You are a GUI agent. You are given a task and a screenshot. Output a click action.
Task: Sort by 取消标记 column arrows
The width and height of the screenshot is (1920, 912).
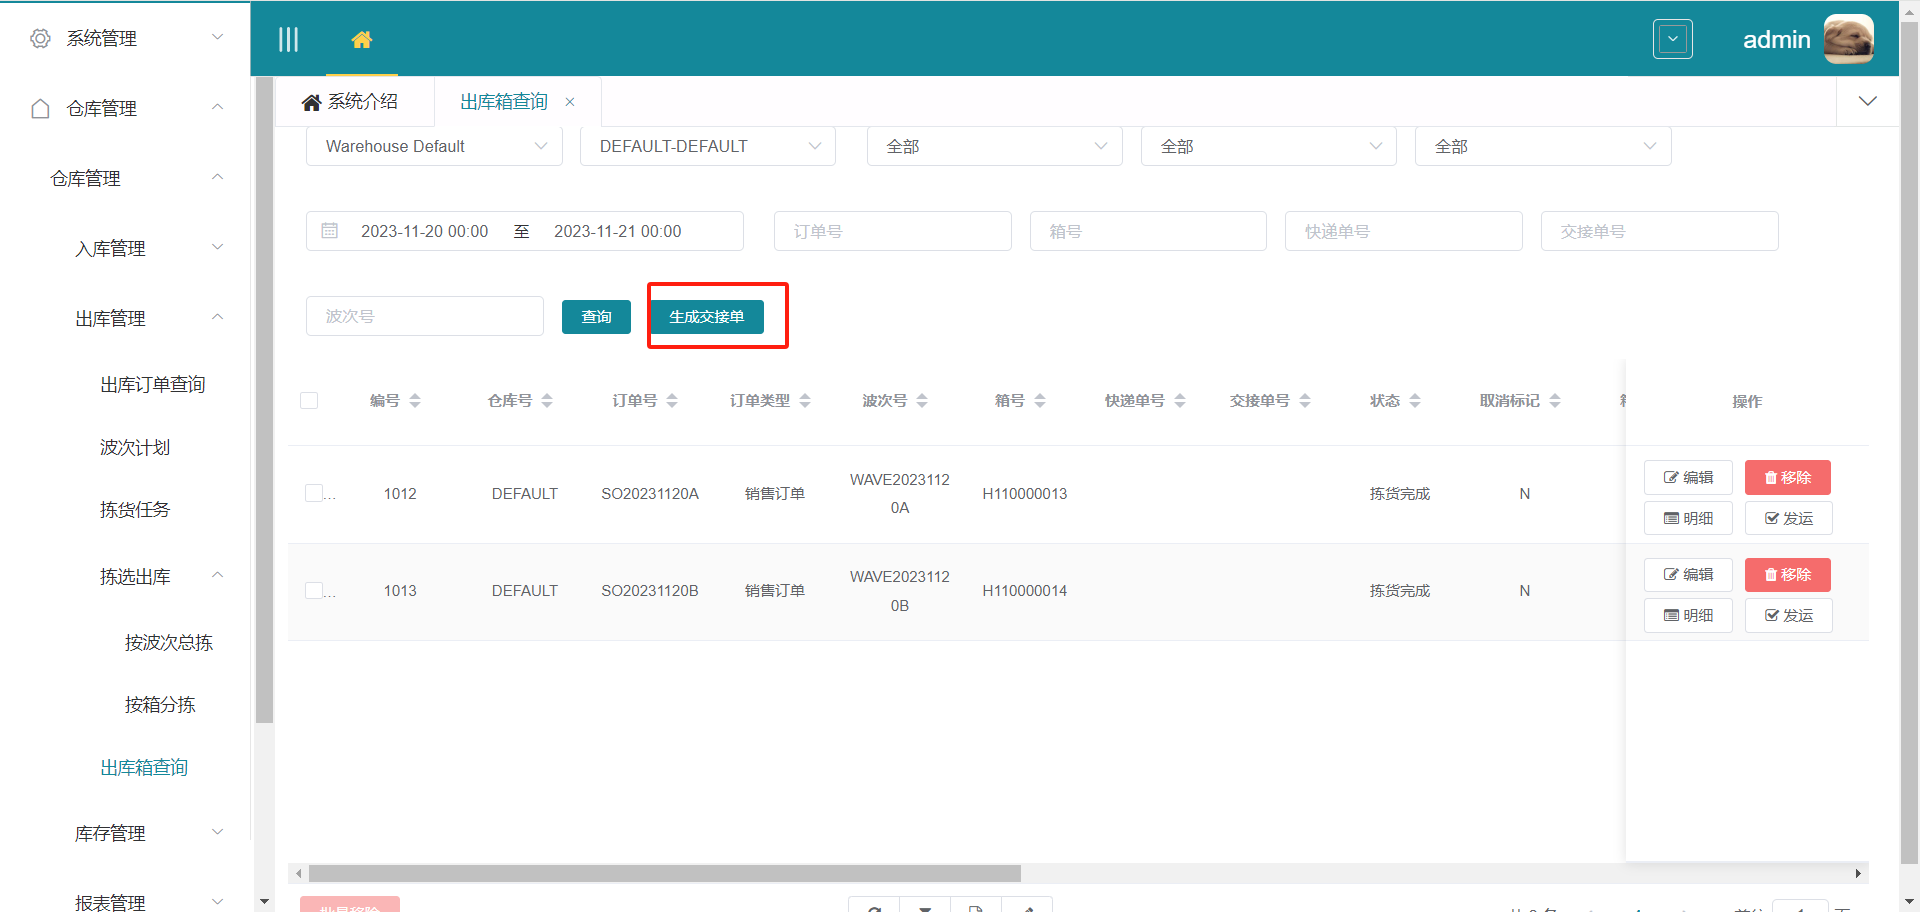(x=1555, y=401)
